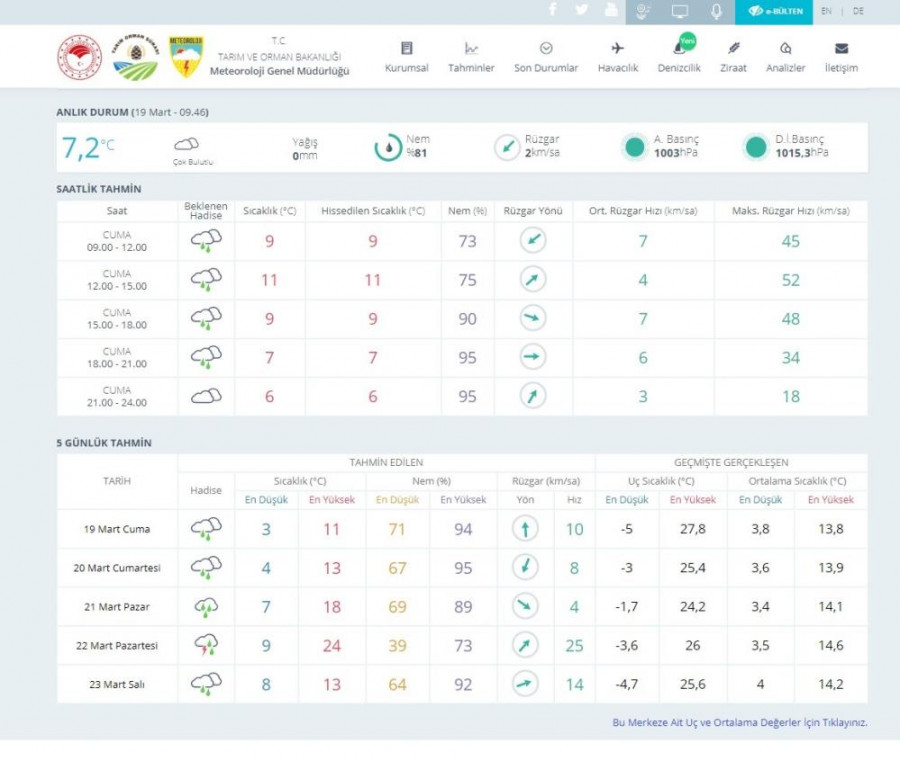Click the microphone icon in top bar
Viewport: 900px width, 761px height.
pyautogui.click(x=716, y=12)
